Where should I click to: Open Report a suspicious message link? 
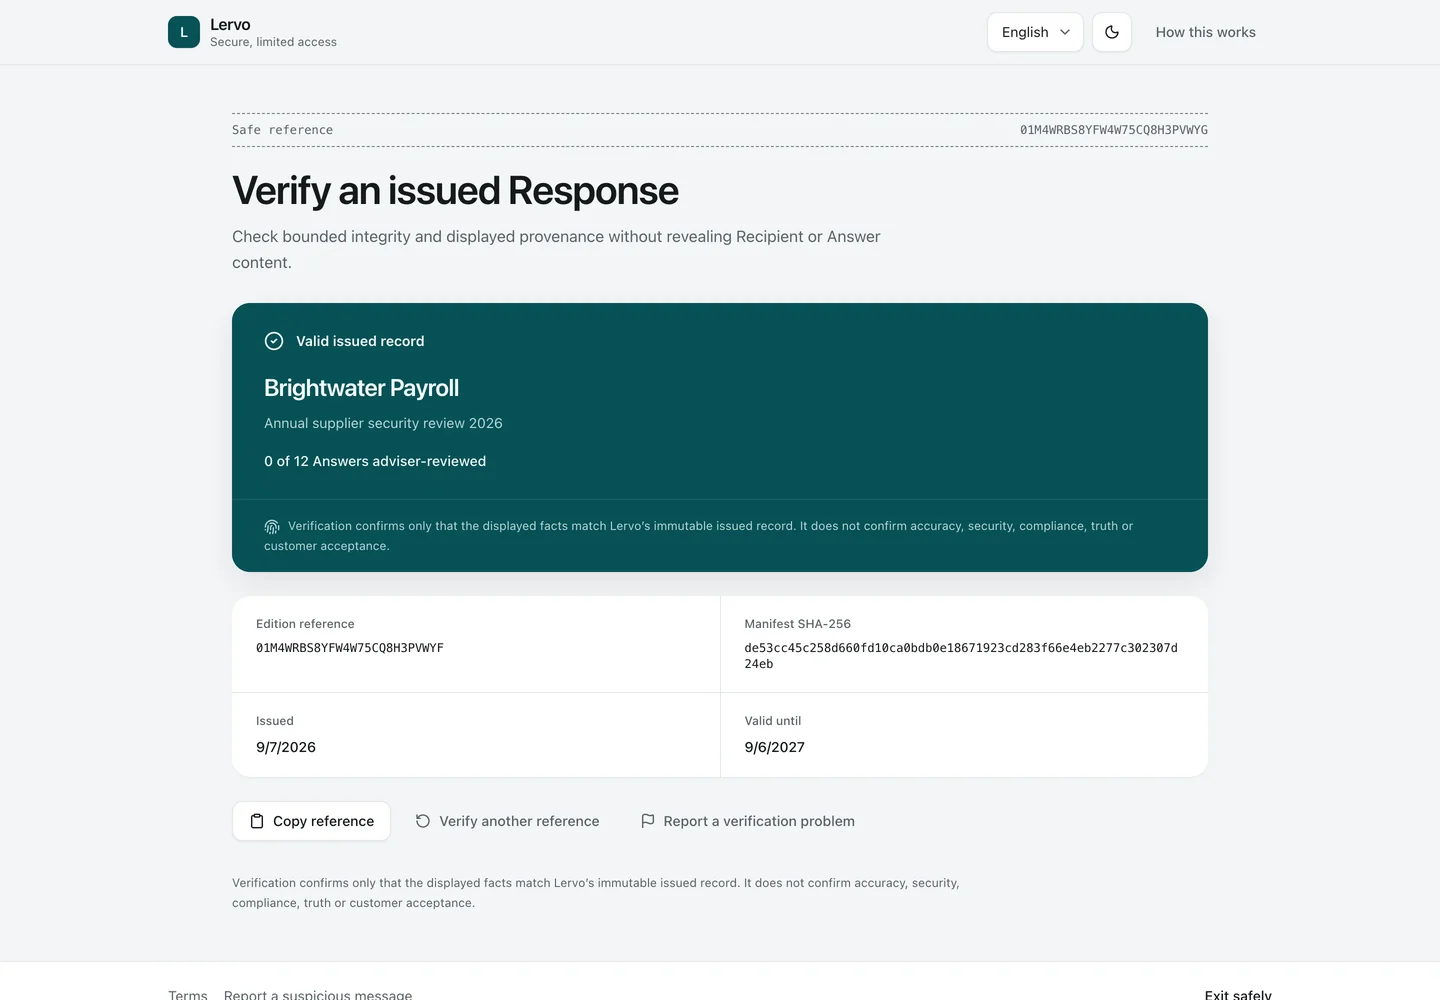[318, 994]
